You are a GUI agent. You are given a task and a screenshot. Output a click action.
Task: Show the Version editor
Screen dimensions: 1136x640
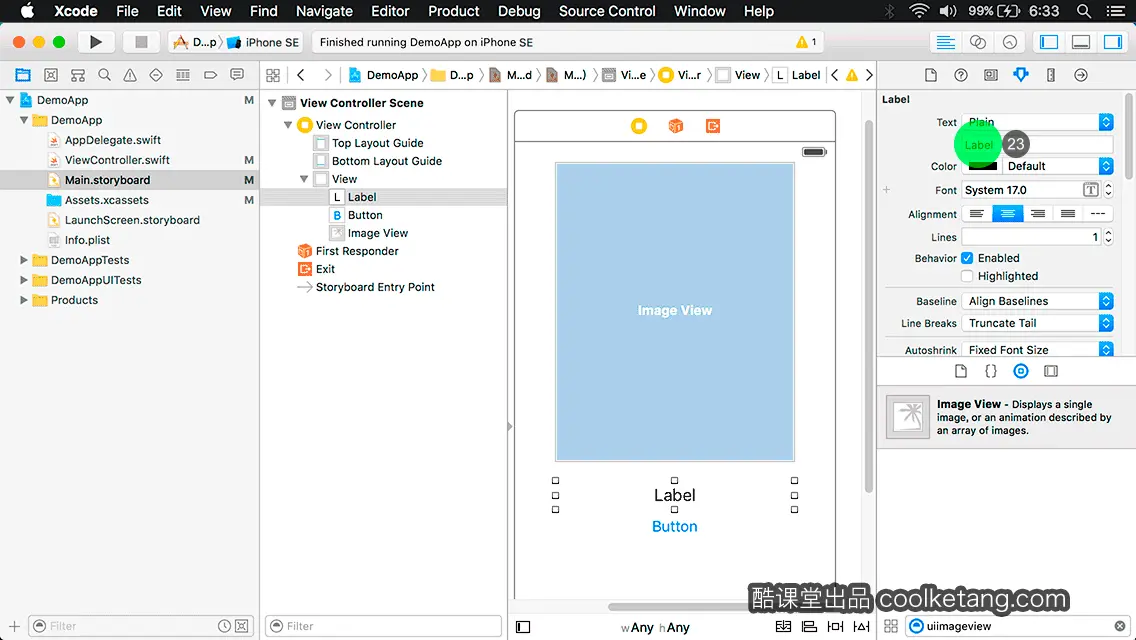tap(1009, 42)
